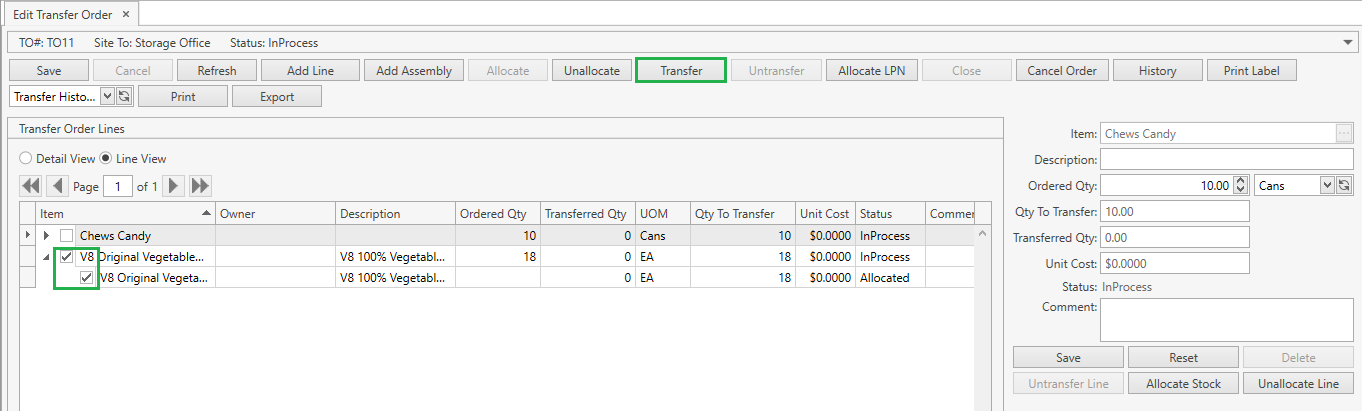The width and height of the screenshot is (1362, 411).
Task: Check the Chews Candy row checkbox
Action: click(66, 236)
